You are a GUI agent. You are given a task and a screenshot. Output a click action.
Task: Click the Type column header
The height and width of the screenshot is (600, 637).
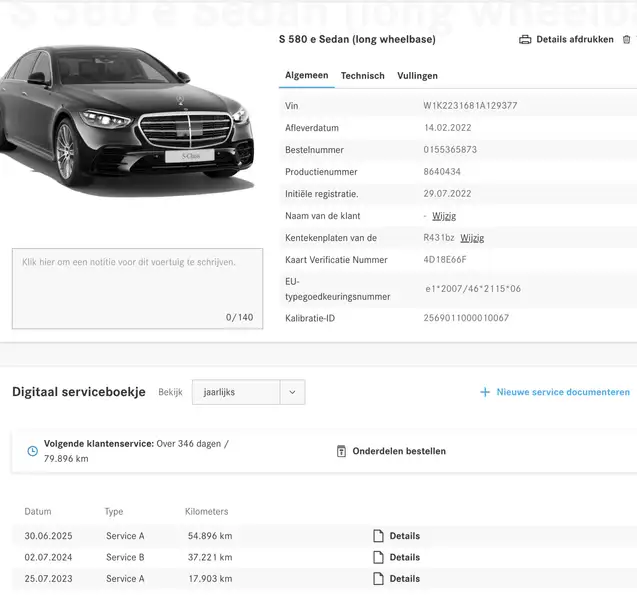114,512
